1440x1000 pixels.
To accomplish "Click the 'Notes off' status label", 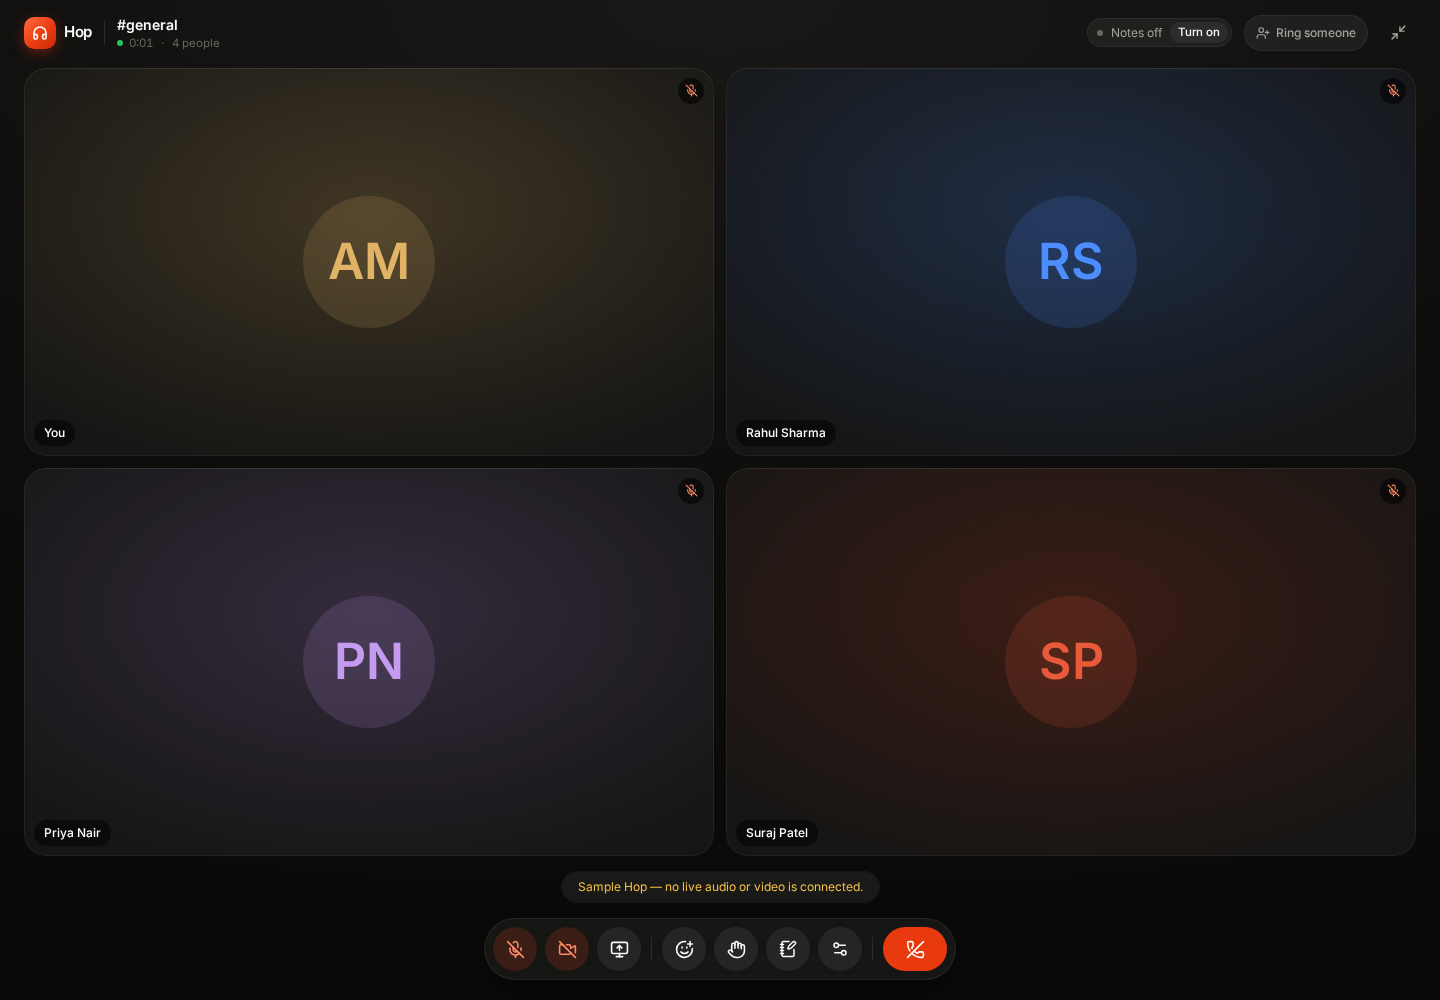I will coord(1136,33).
